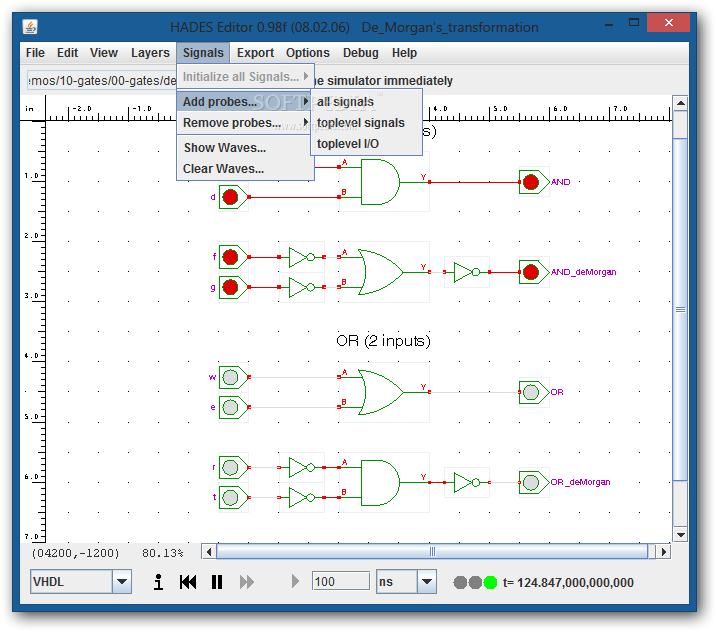Toggle input switch w
Screen dimensions: 717x632
point(232,377)
